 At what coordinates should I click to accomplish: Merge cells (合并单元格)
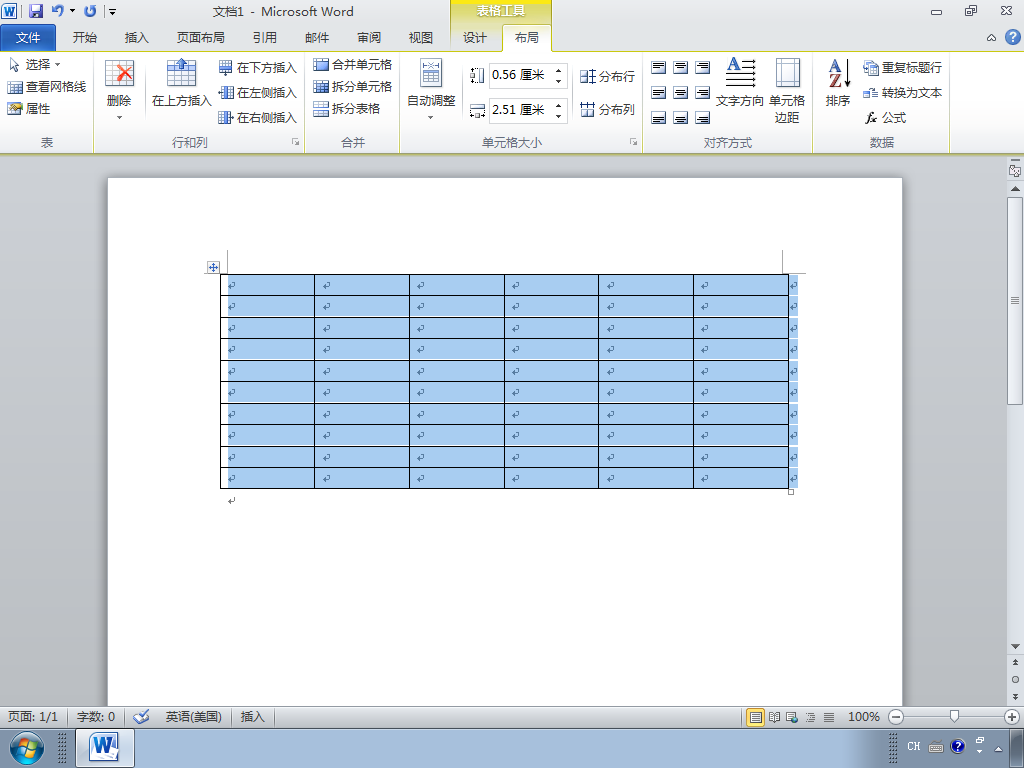tap(353, 65)
